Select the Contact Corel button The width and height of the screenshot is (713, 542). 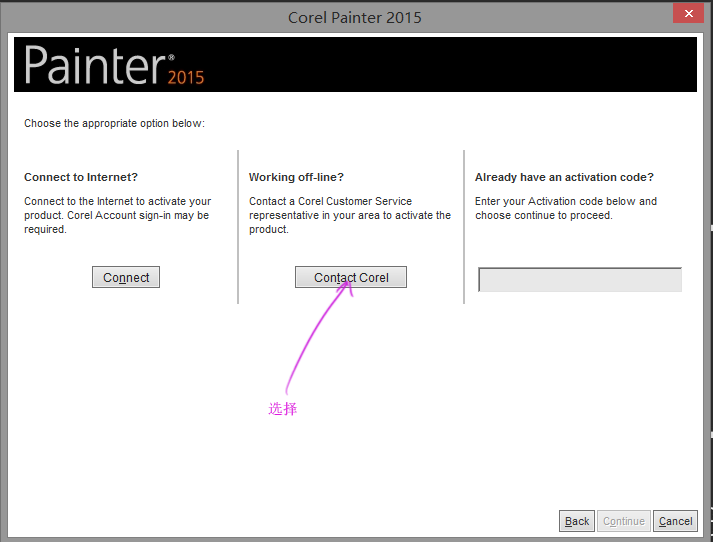(351, 277)
